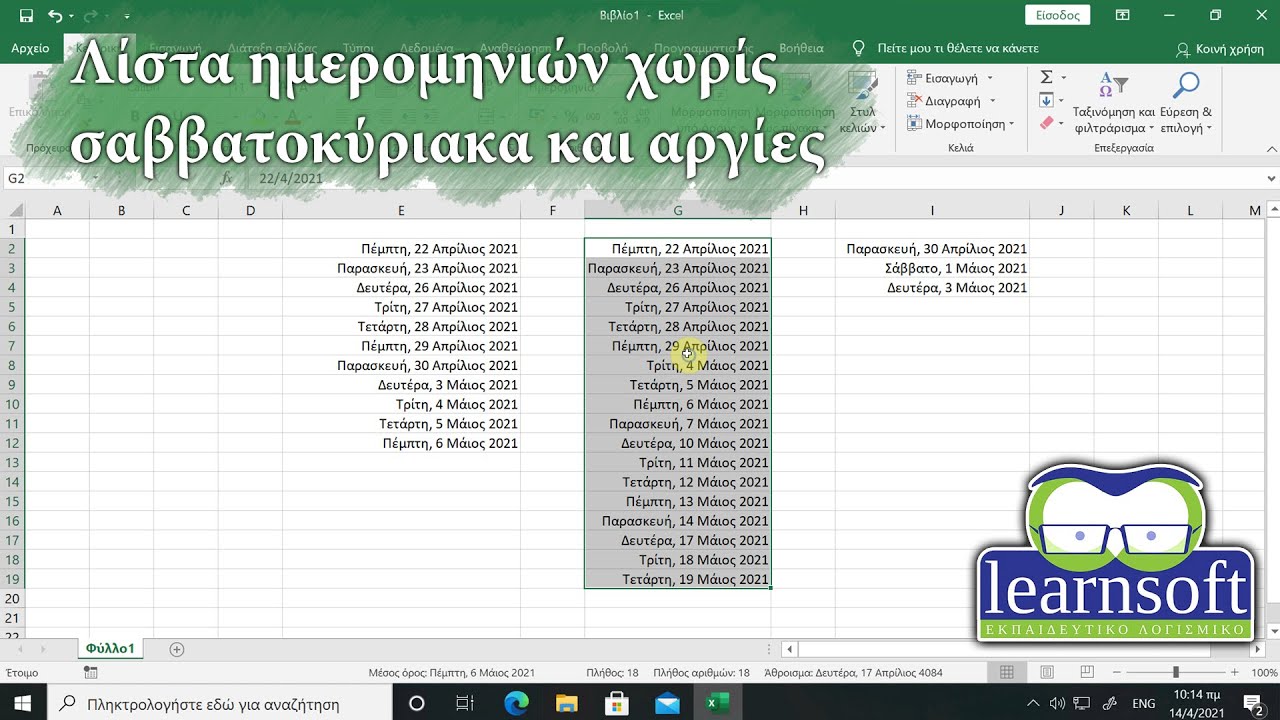Undo the last action in the quick access toolbar

[x=54, y=16]
